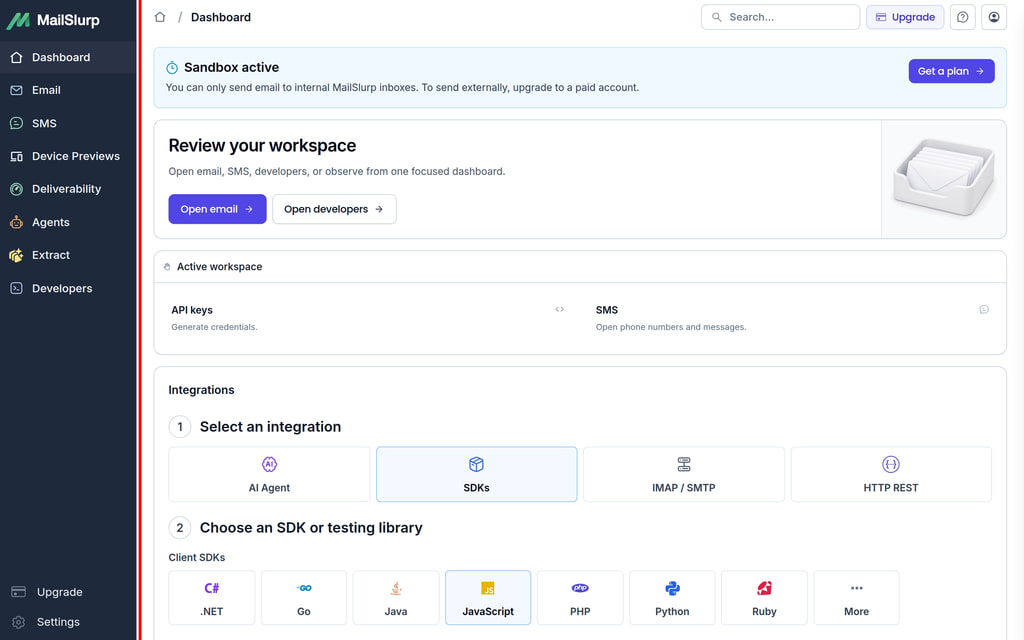Click the Dashboard breadcrumb text
Image resolution: width=1024 pixels, height=640 pixels.
pyautogui.click(x=221, y=17)
